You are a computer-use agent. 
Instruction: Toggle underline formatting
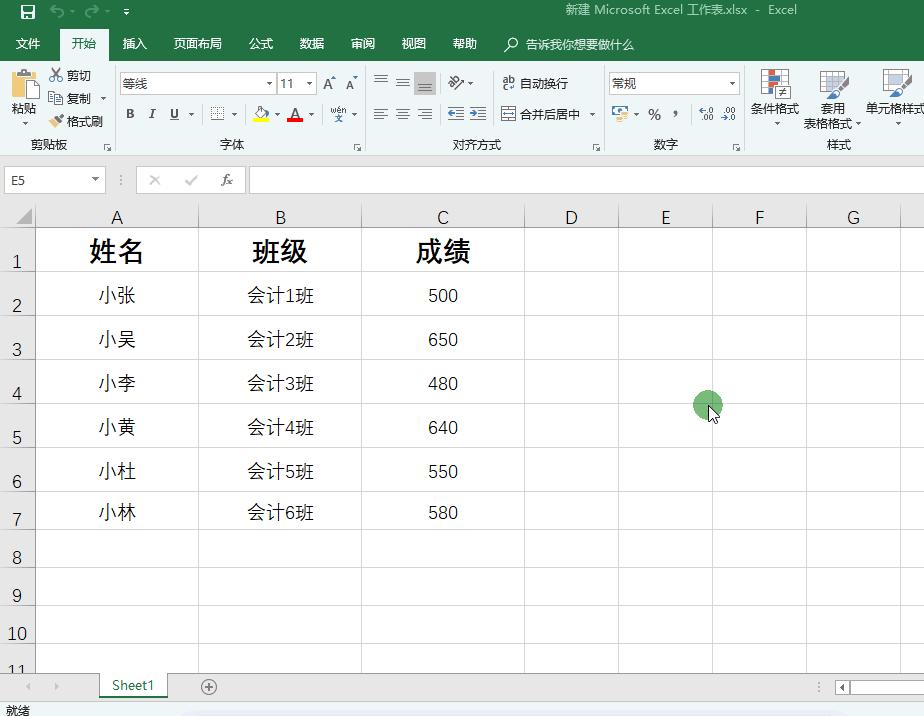coord(170,114)
